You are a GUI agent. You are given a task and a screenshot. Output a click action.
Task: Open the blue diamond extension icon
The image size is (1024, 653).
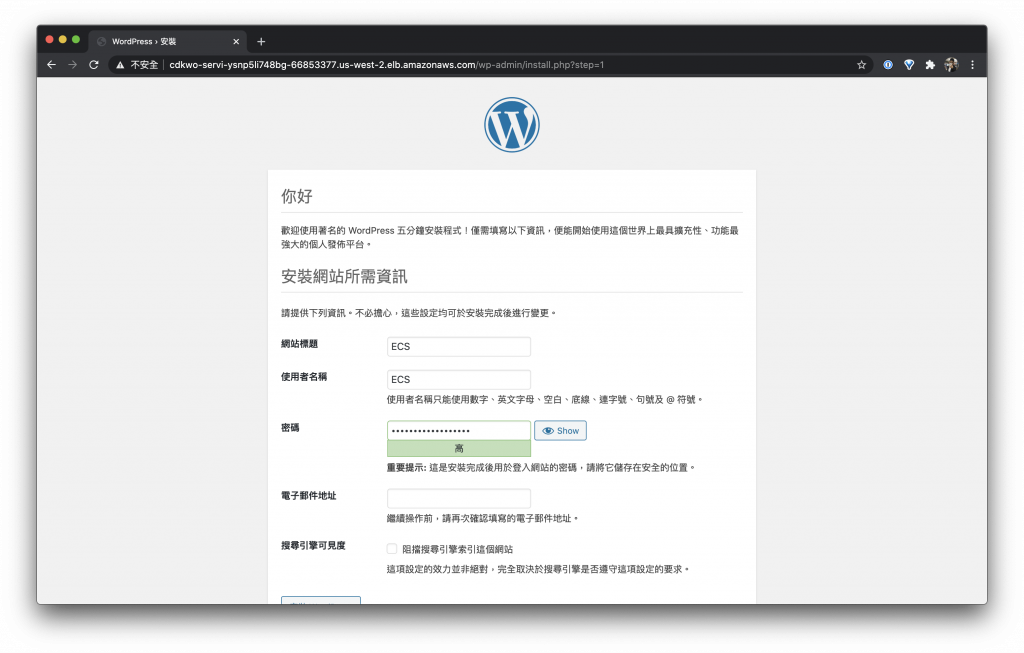[909, 65]
